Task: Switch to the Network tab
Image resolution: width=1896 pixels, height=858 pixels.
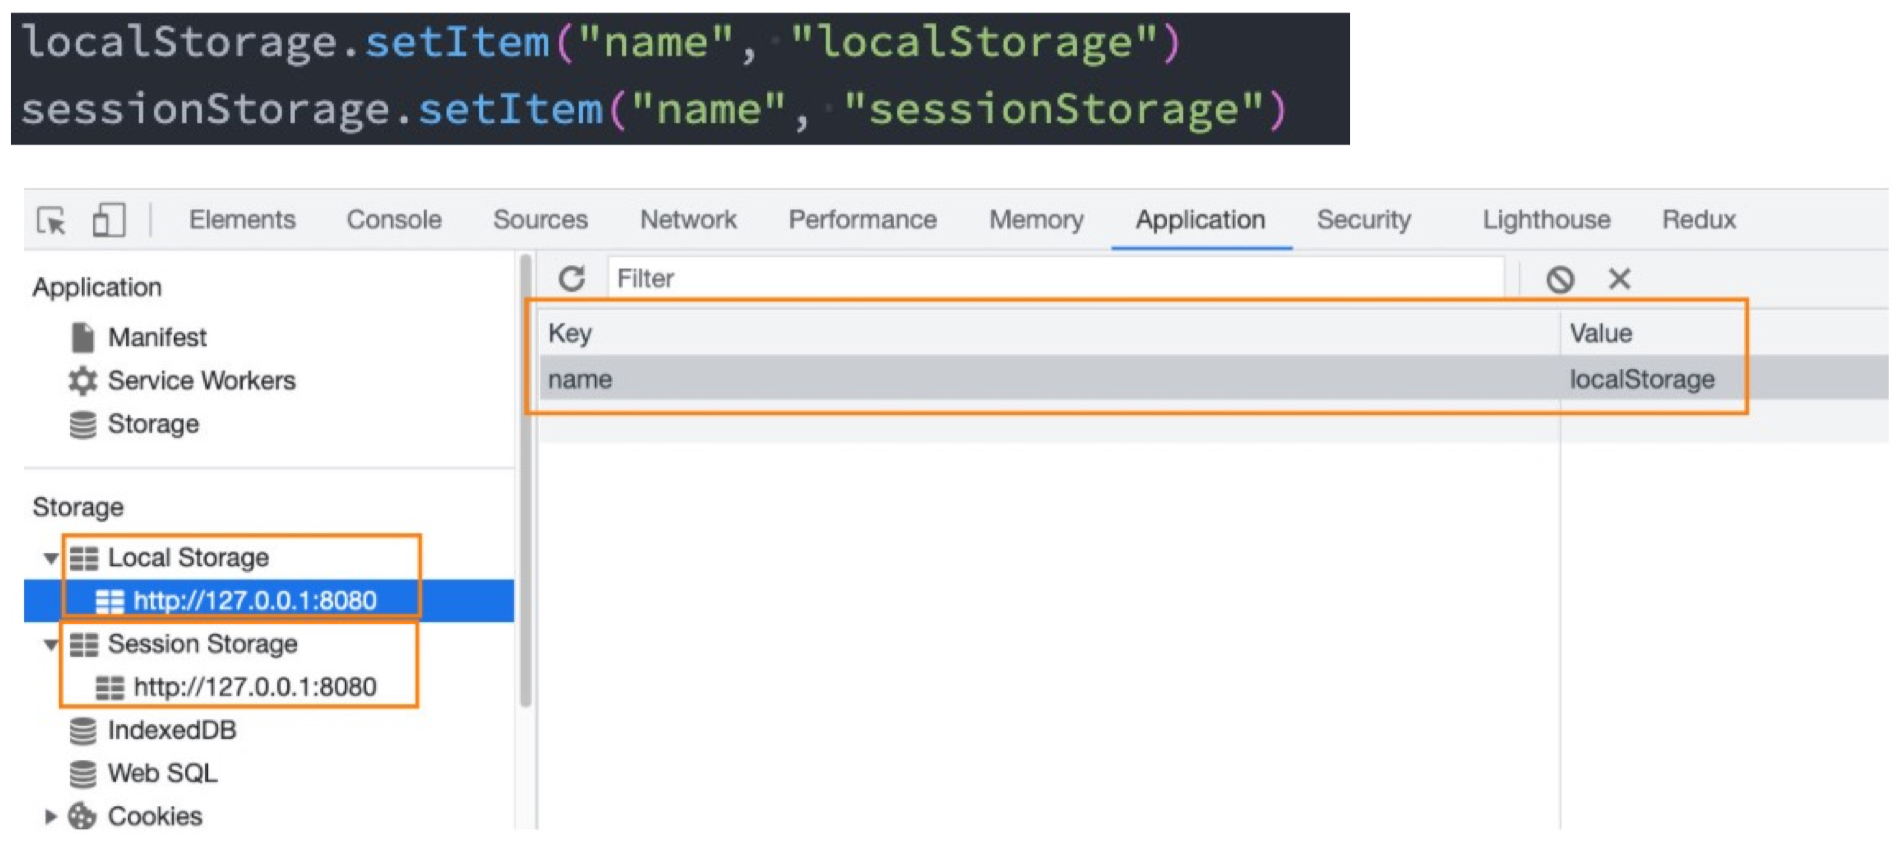Action: tap(688, 220)
